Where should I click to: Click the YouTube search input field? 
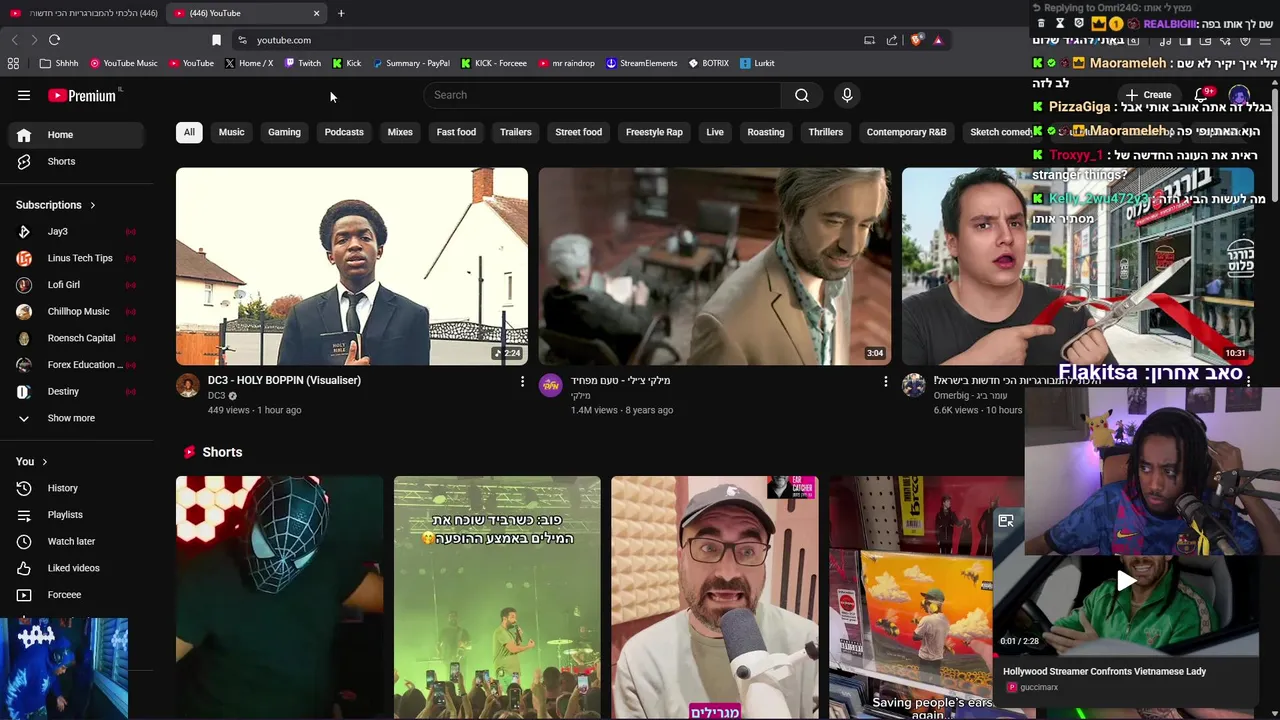tap(602, 95)
